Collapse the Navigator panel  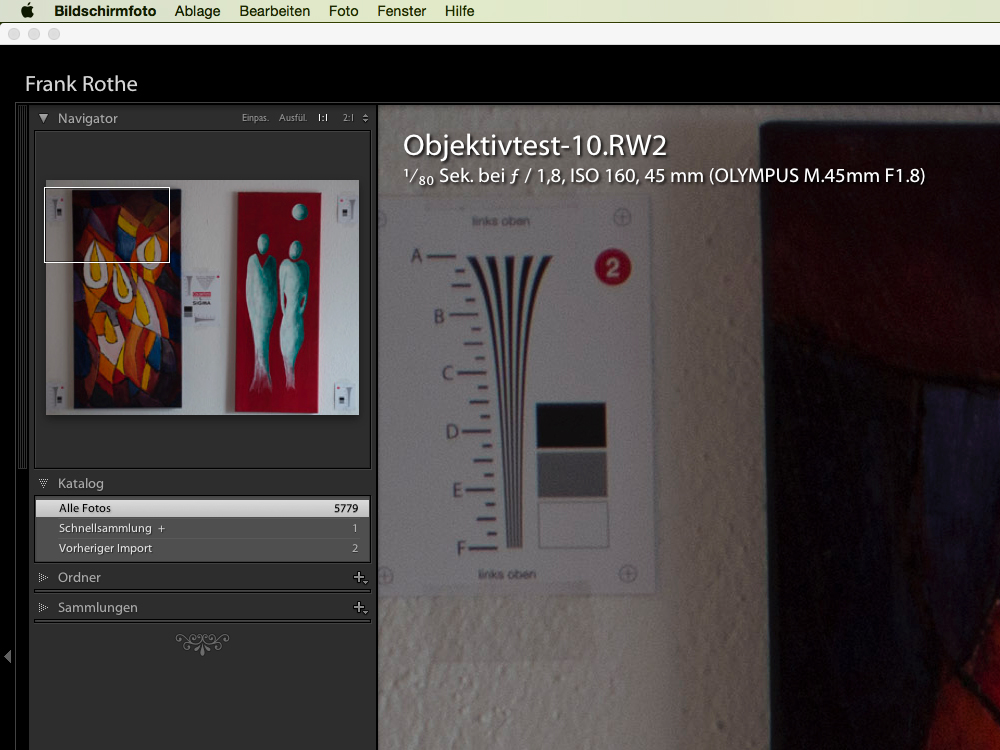[44, 118]
